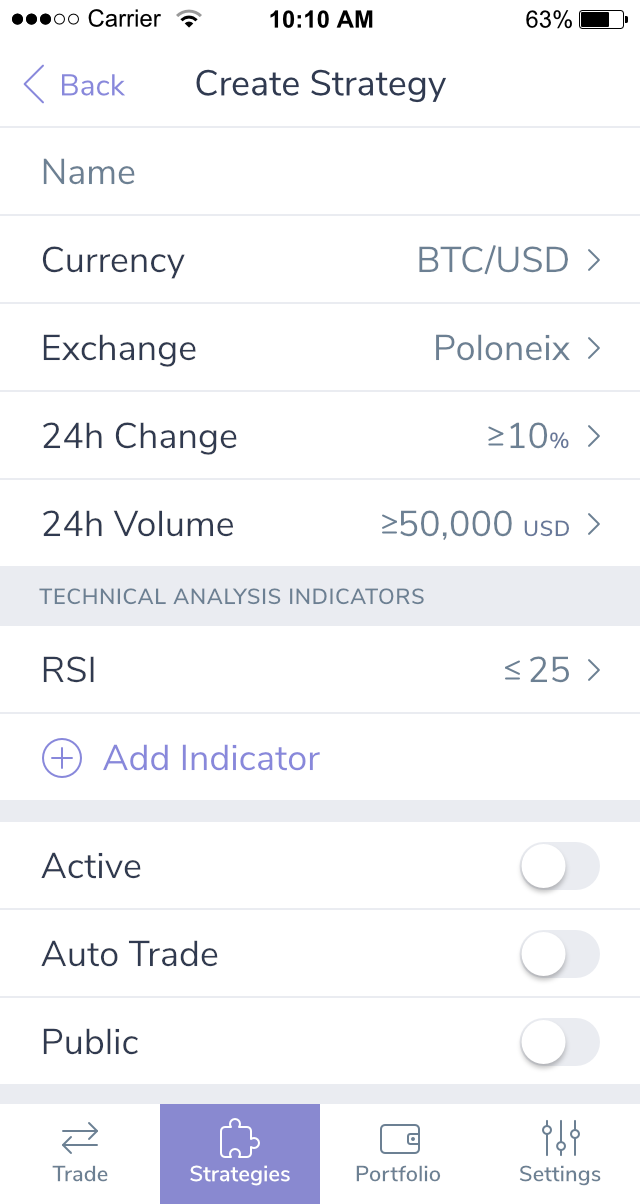
Task: Go to the Trade tab label
Action: [80, 1174]
